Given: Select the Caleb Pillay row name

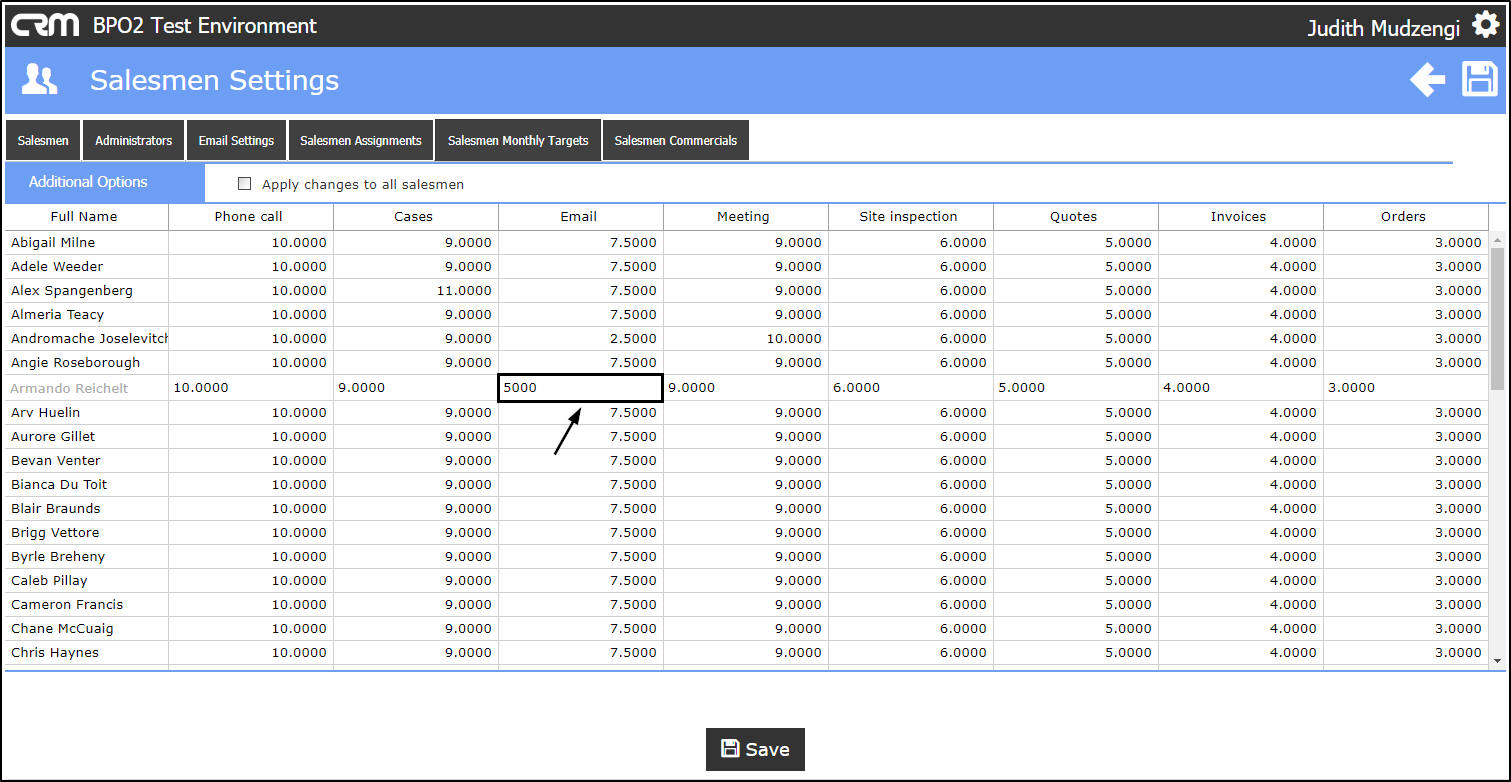Looking at the screenshot, I should pos(49,581).
